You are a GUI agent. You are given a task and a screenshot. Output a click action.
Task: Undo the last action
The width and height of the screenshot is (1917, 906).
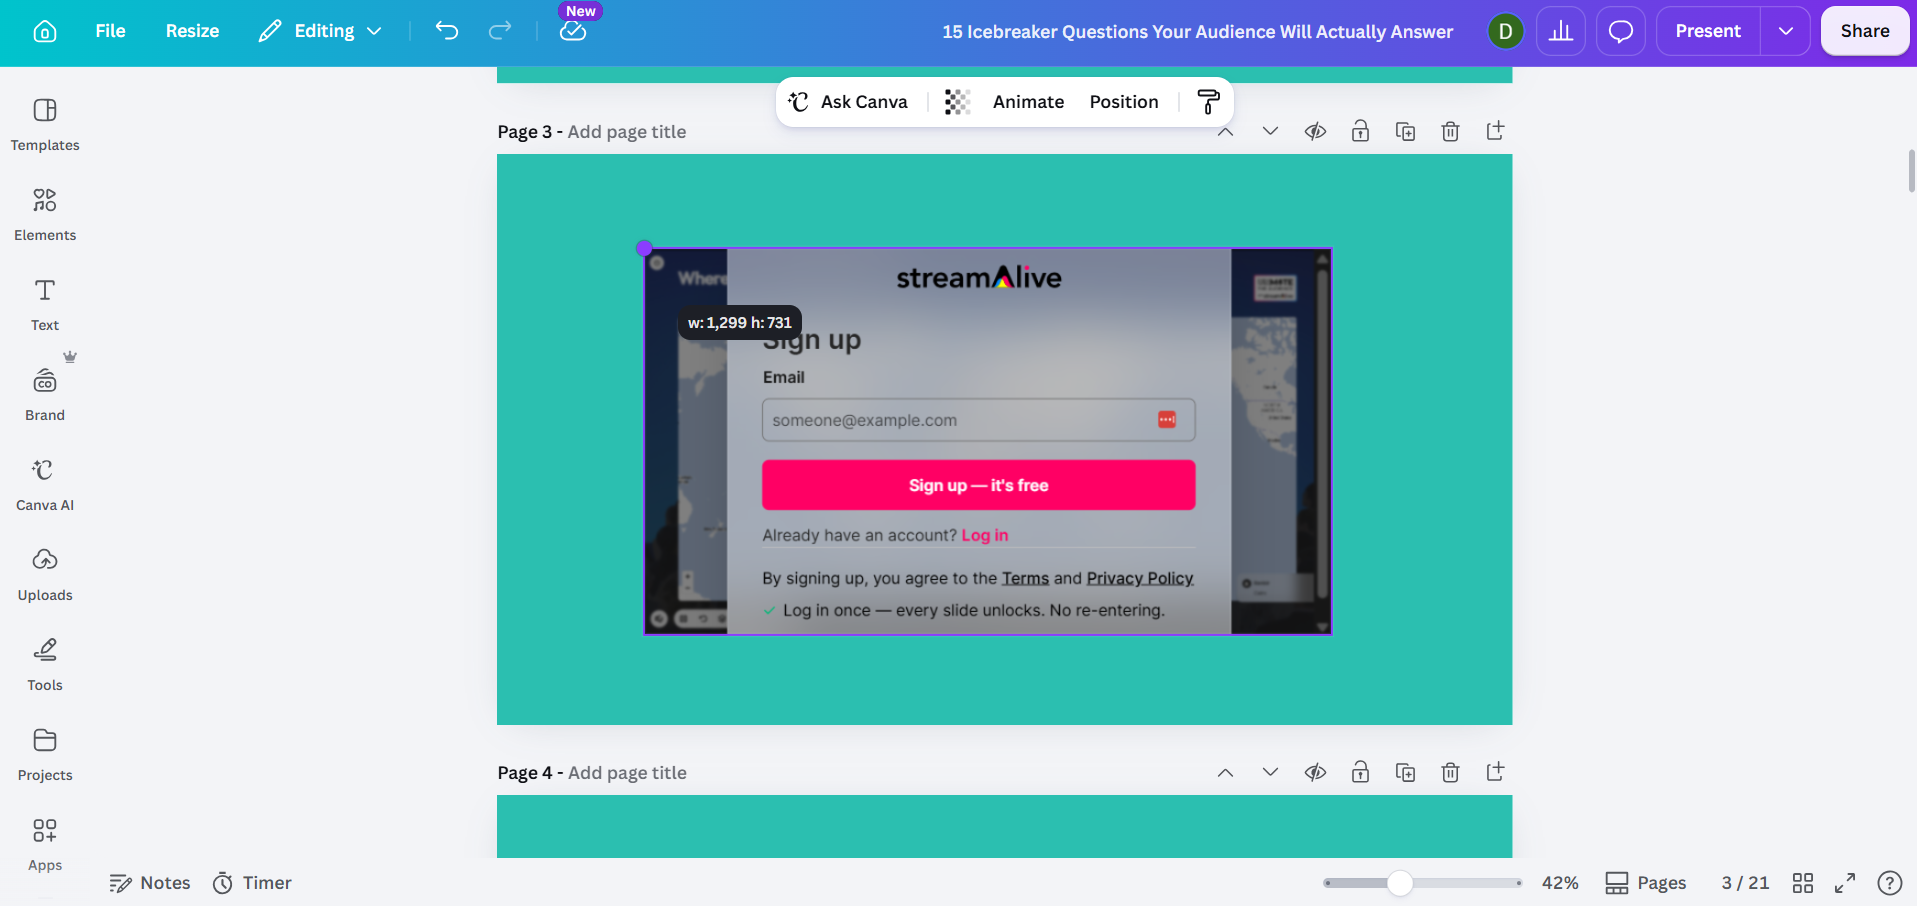pyautogui.click(x=447, y=31)
